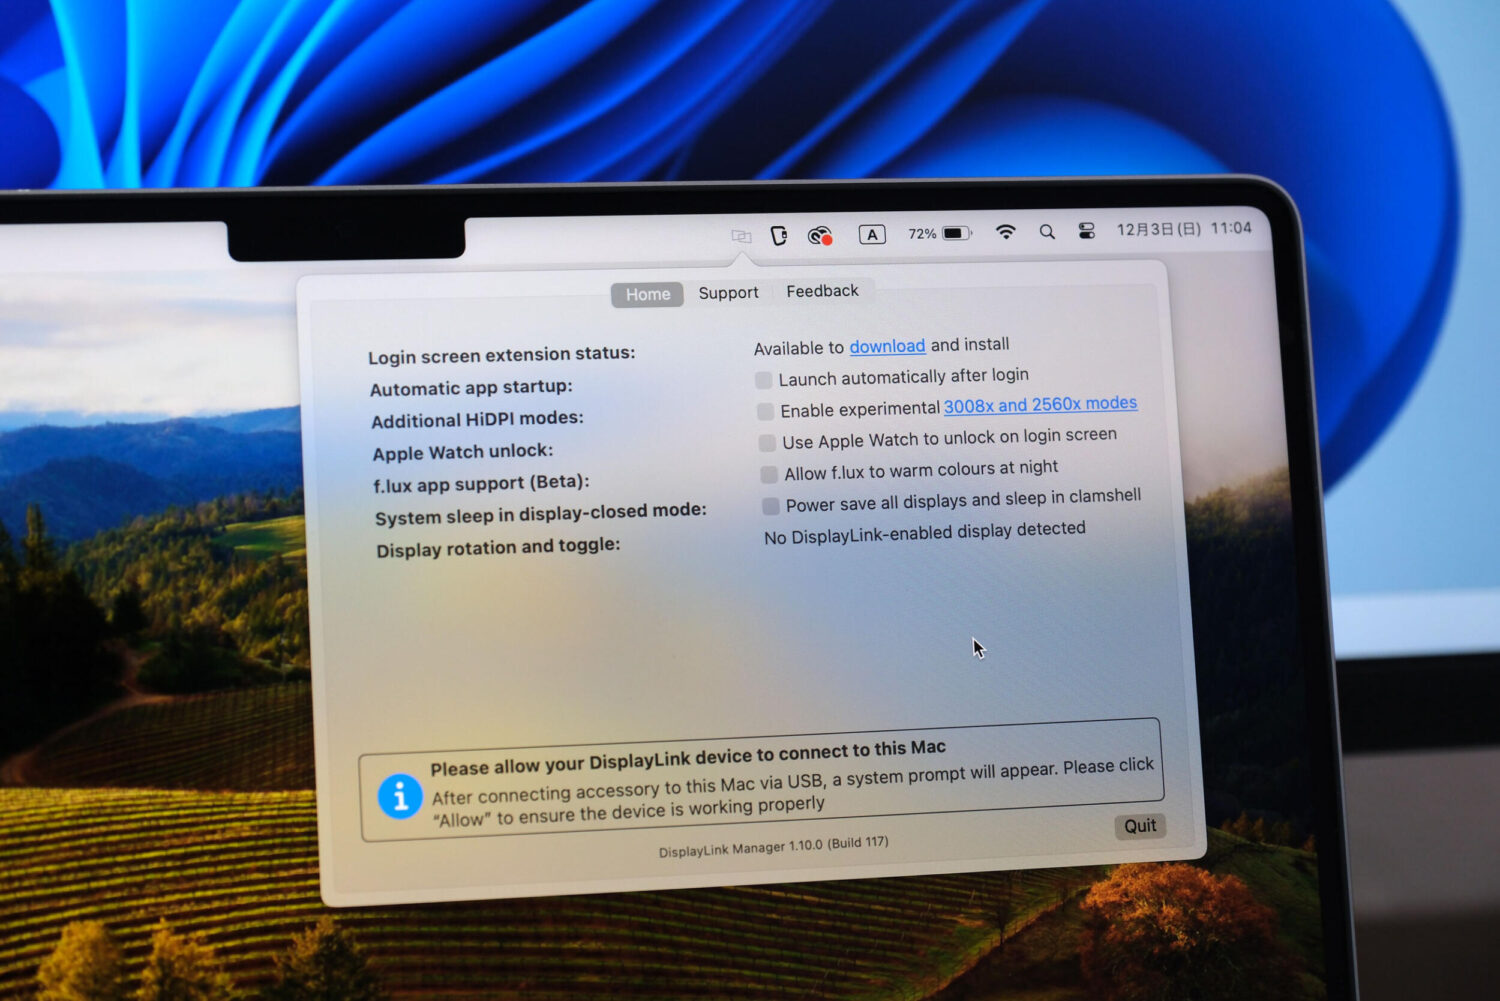Select the Home tab
The image size is (1500, 1001).
[648, 294]
